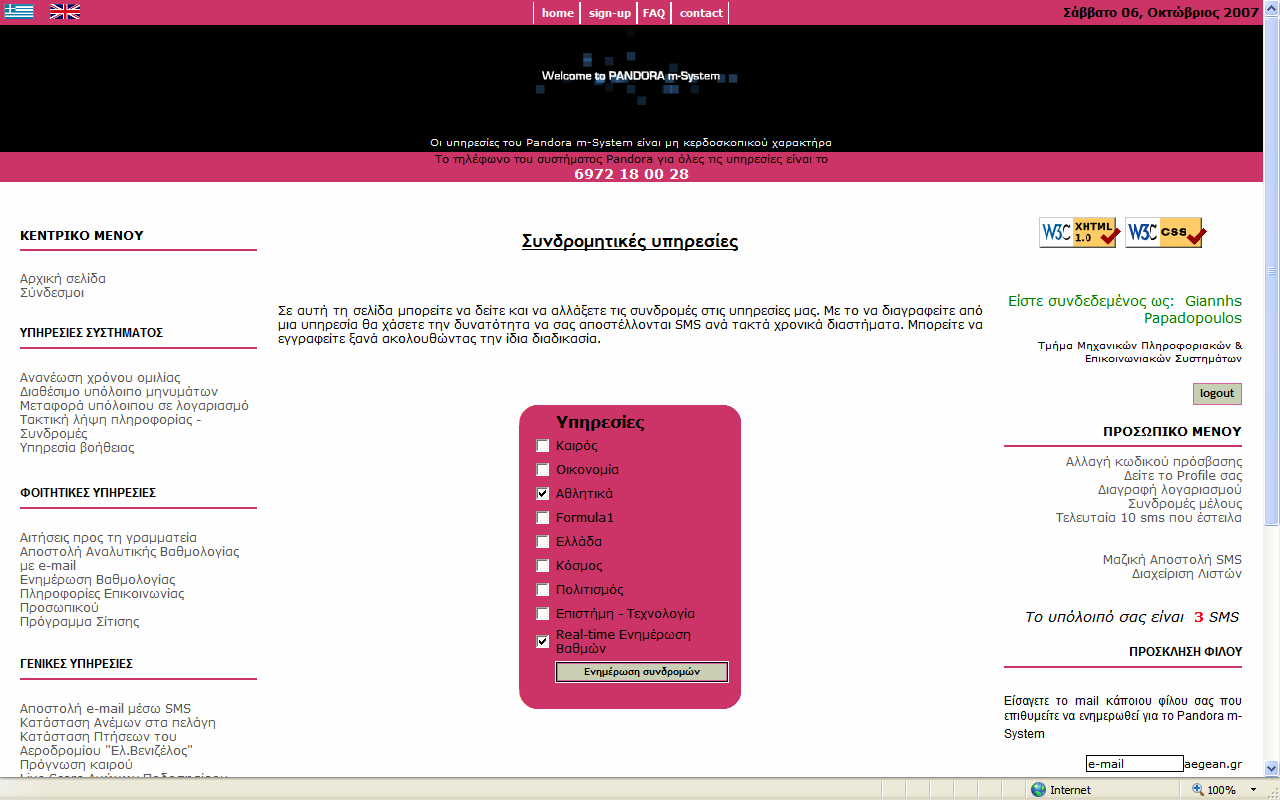This screenshot has height=800, width=1280.
Task: Open Διαχείριση Λιστών link
Action: [1187, 574]
